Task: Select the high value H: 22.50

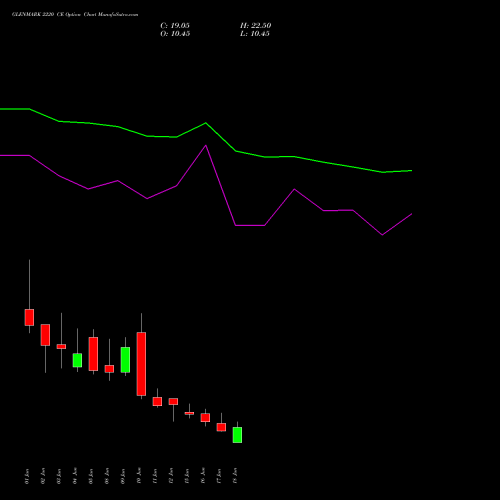Action: click(x=256, y=26)
